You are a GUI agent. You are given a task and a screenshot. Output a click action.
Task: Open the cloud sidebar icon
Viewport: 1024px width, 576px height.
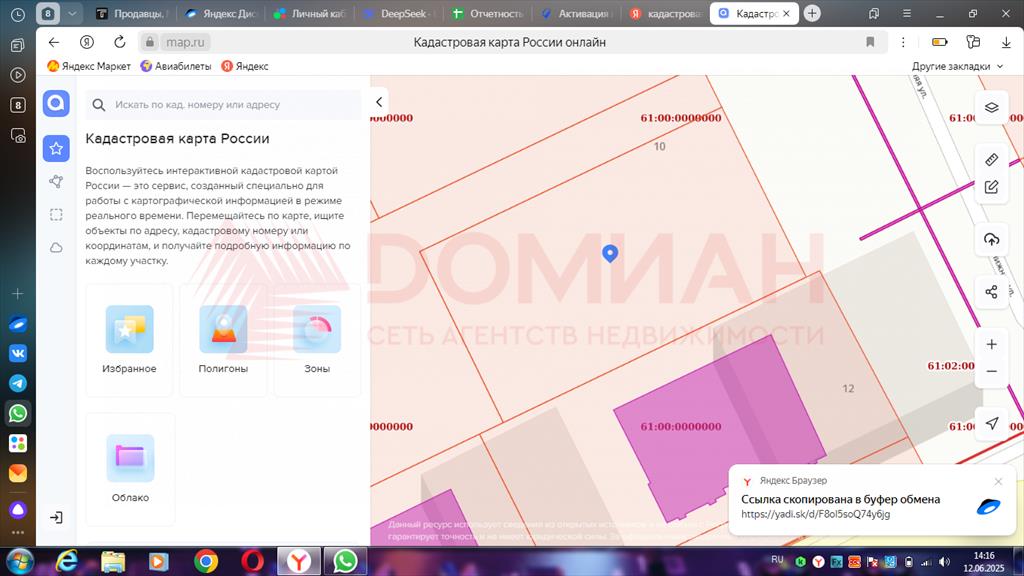coord(56,248)
